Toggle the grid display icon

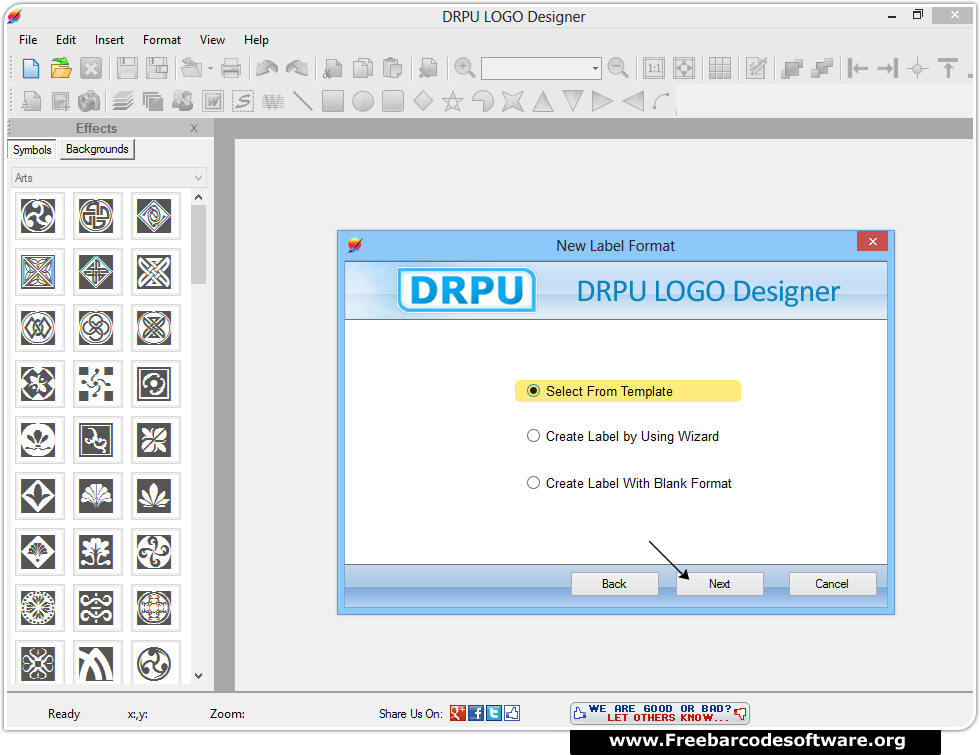719,68
